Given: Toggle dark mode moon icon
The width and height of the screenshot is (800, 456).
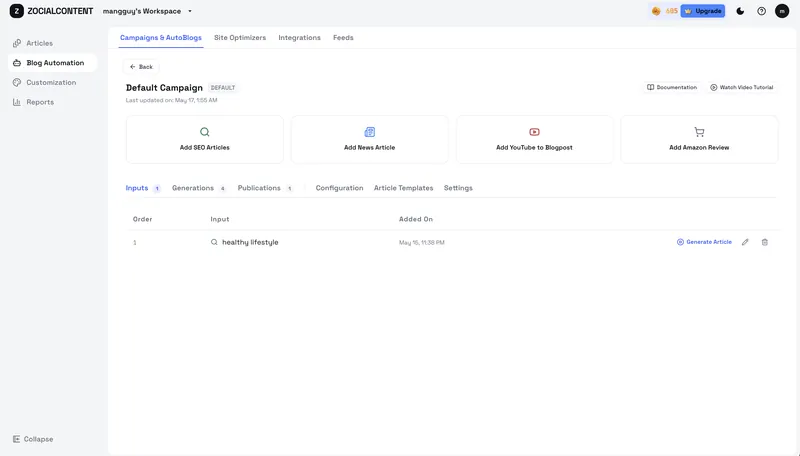Looking at the screenshot, I should [740, 11].
